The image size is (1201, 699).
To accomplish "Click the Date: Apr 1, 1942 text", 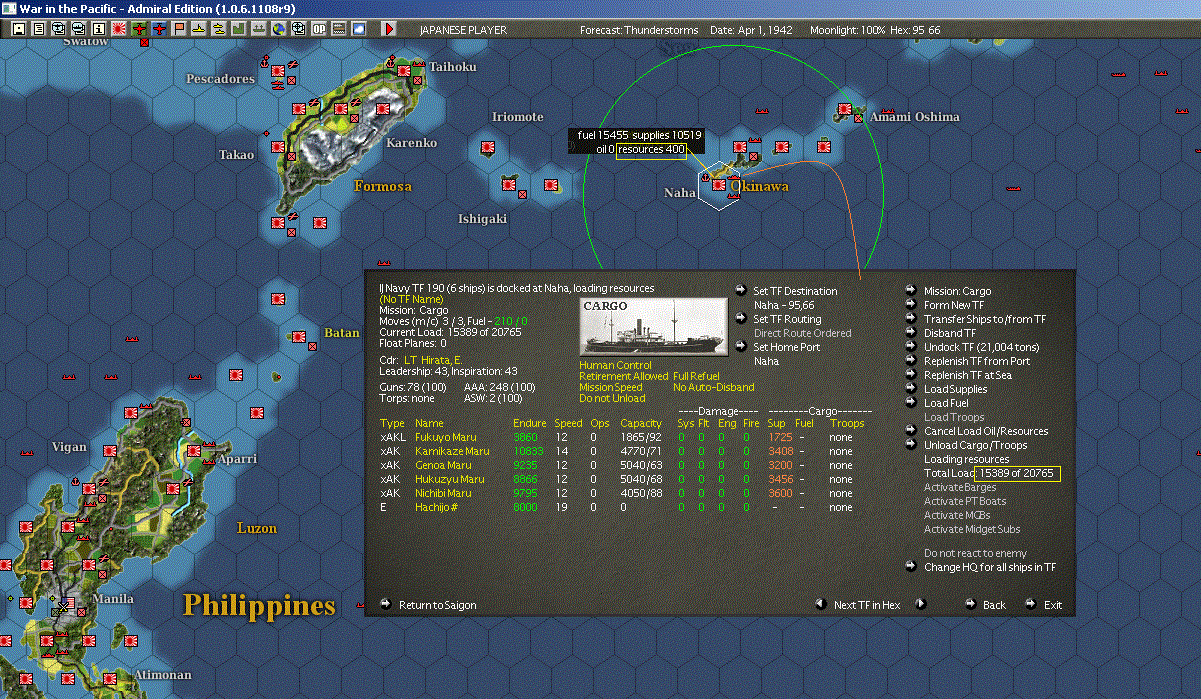I will point(751,30).
